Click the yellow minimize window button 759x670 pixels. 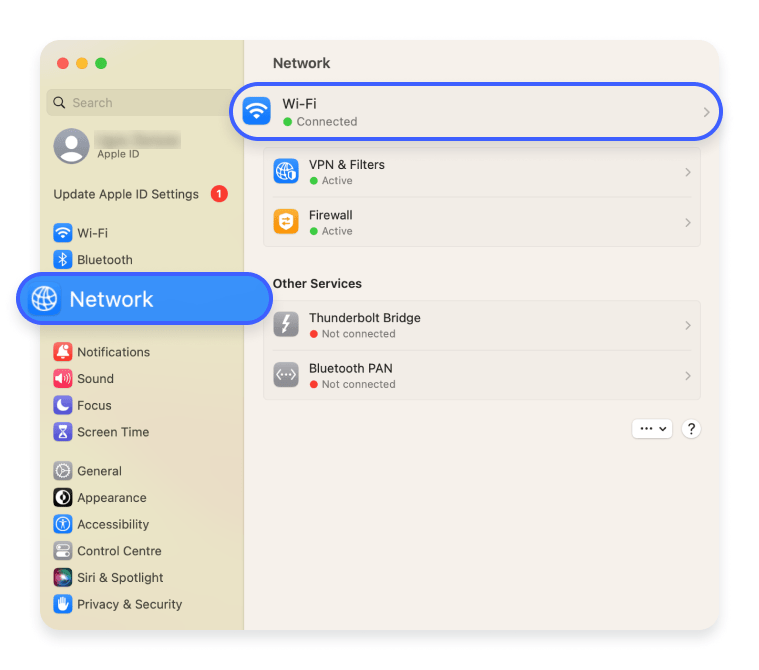[82, 63]
